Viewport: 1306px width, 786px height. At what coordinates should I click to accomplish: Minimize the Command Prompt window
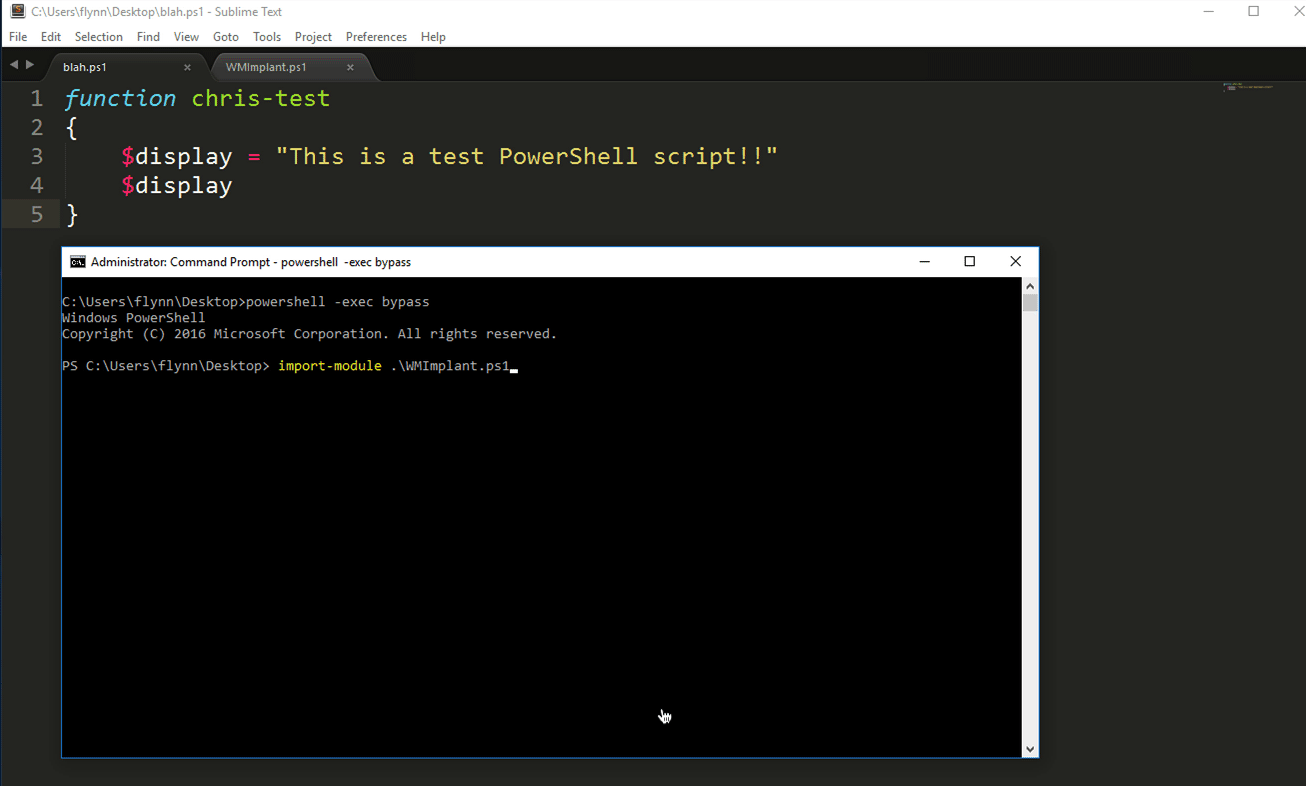pos(924,262)
